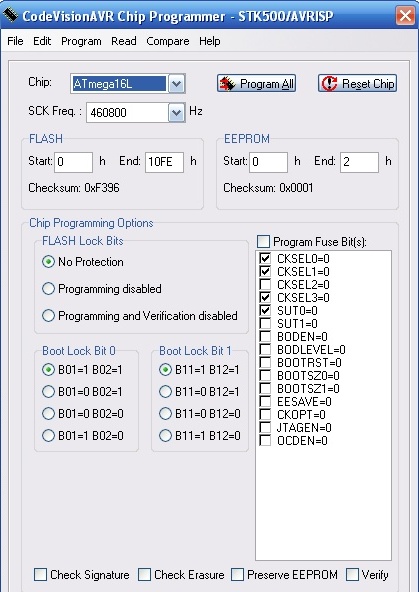This screenshot has height=592, width=419.
Task: Uncheck the SUT0=0 fuse bit
Action: (265, 310)
